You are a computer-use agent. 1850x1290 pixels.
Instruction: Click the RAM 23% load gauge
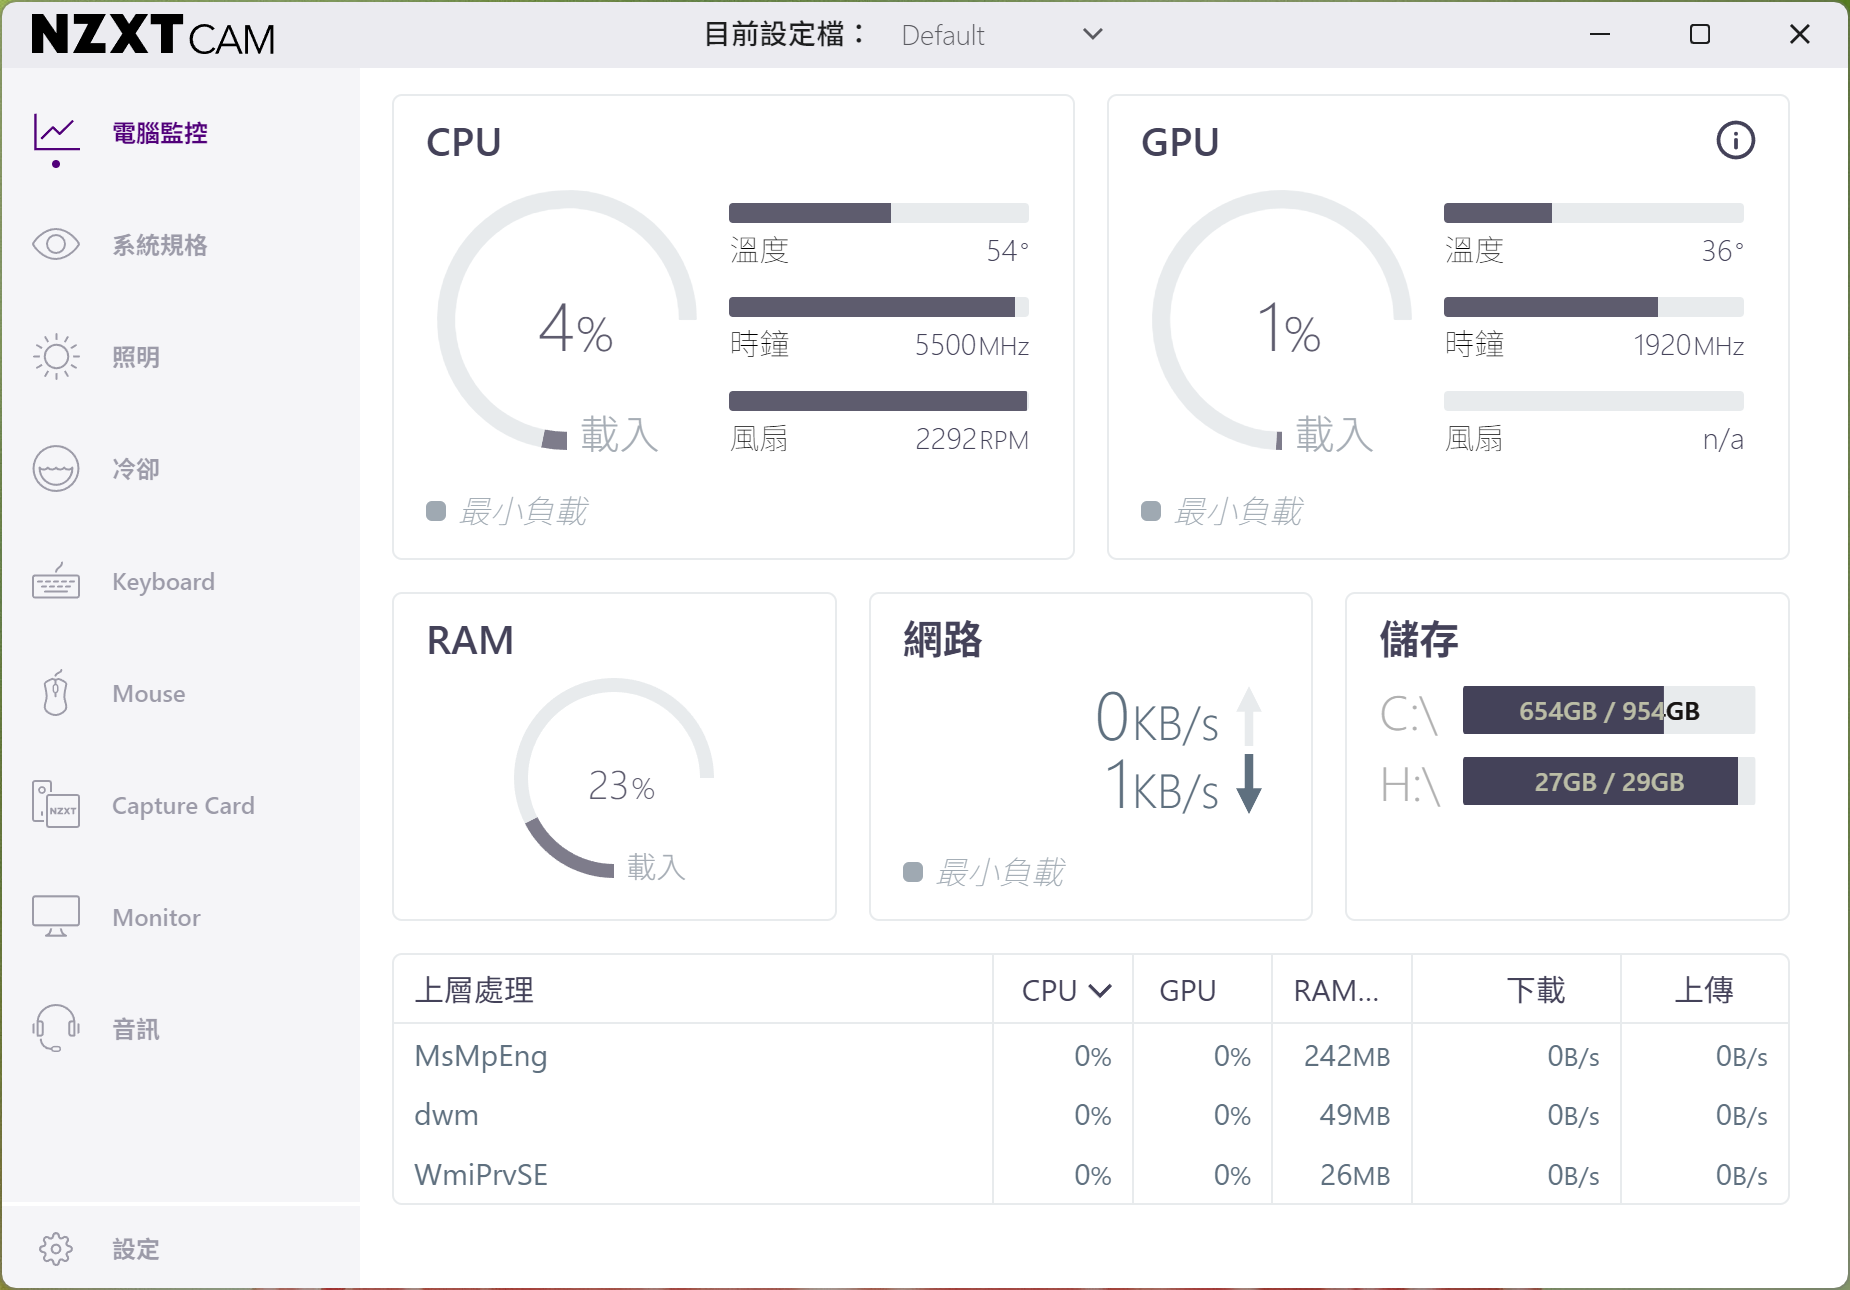(x=614, y=778)
